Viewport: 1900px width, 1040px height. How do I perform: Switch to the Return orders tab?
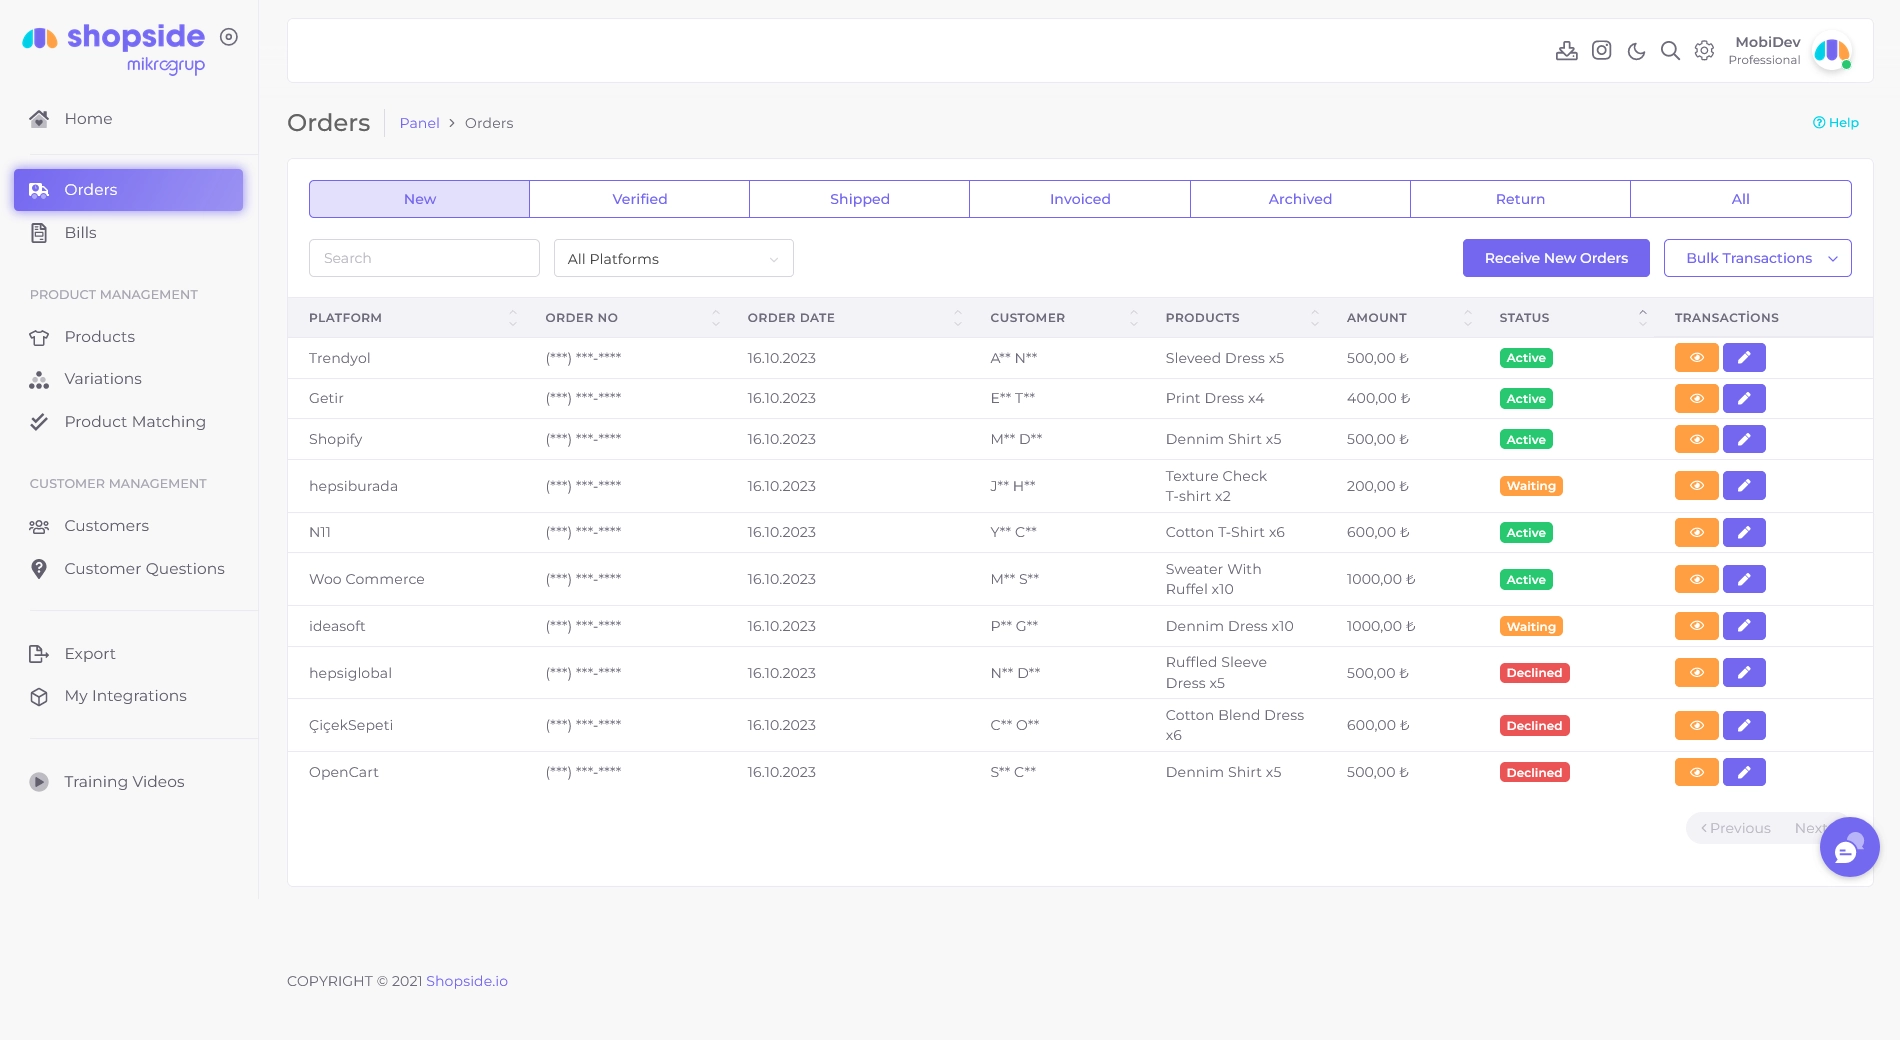point(1520,199)
